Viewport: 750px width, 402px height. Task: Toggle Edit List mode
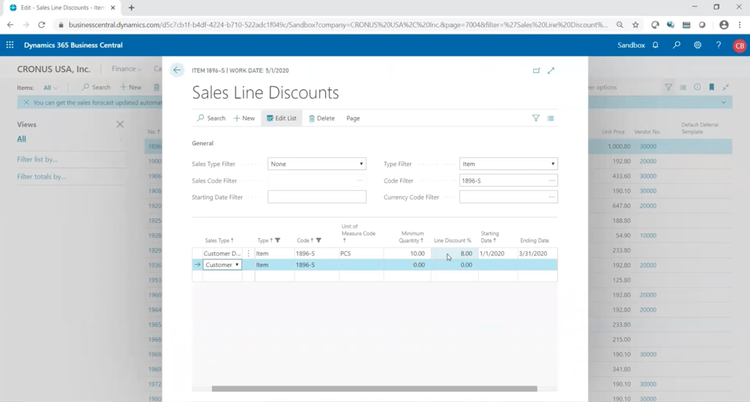(x=281, y=118)
